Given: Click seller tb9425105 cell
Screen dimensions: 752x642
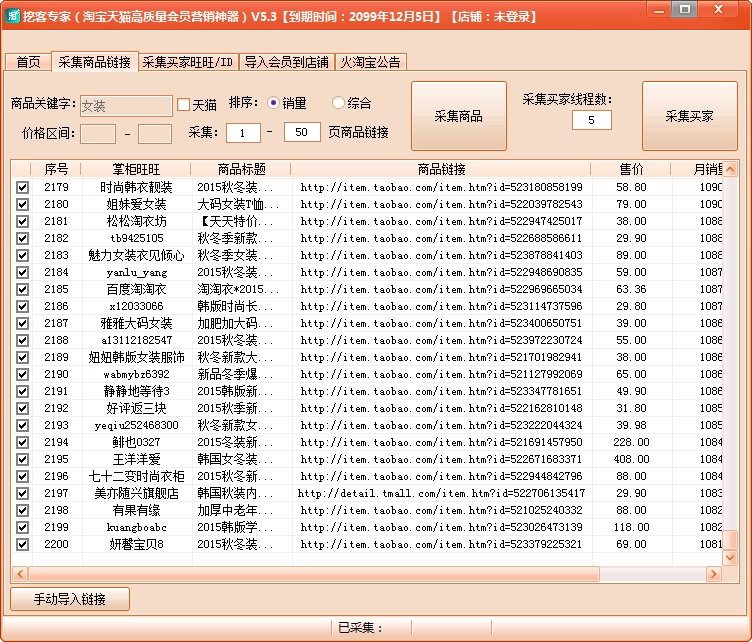Looking at the screenshot, I should [136, 238].
